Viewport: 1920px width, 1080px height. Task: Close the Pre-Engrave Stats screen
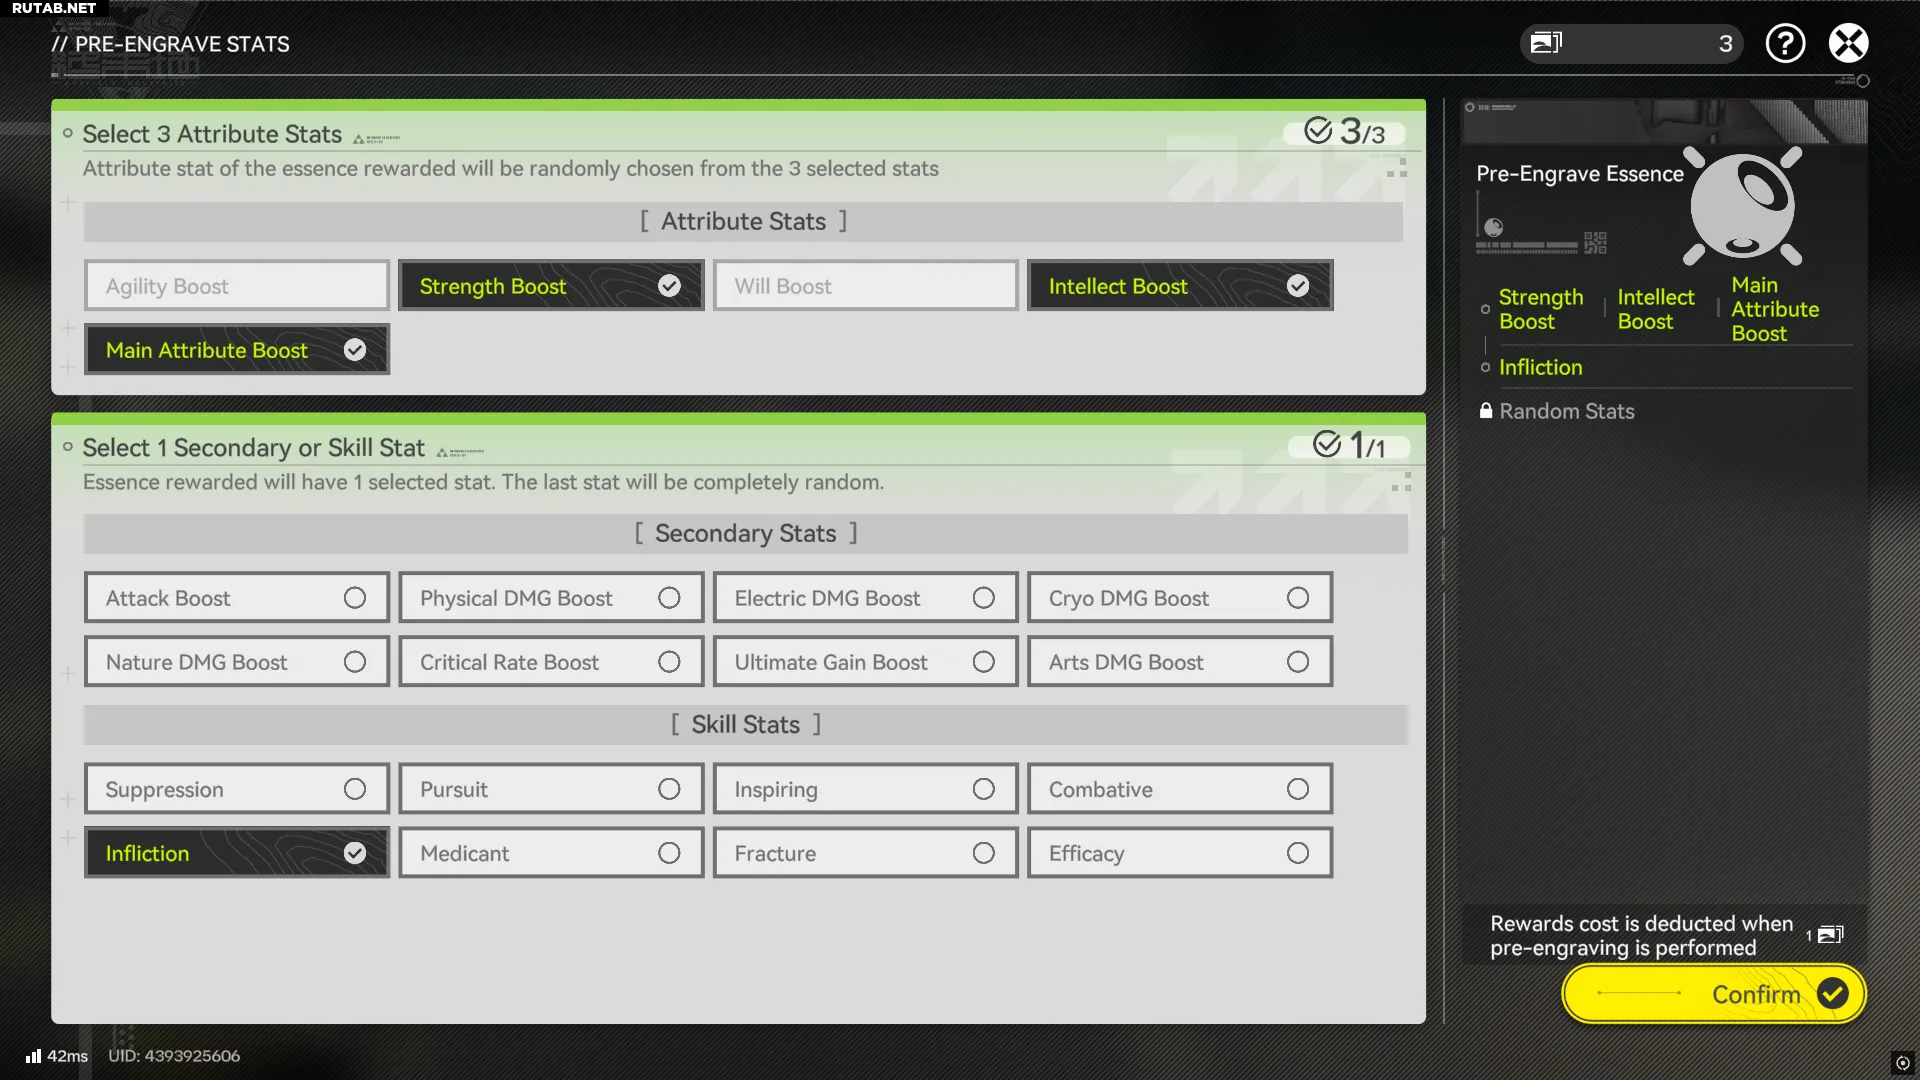point(1848,43)
